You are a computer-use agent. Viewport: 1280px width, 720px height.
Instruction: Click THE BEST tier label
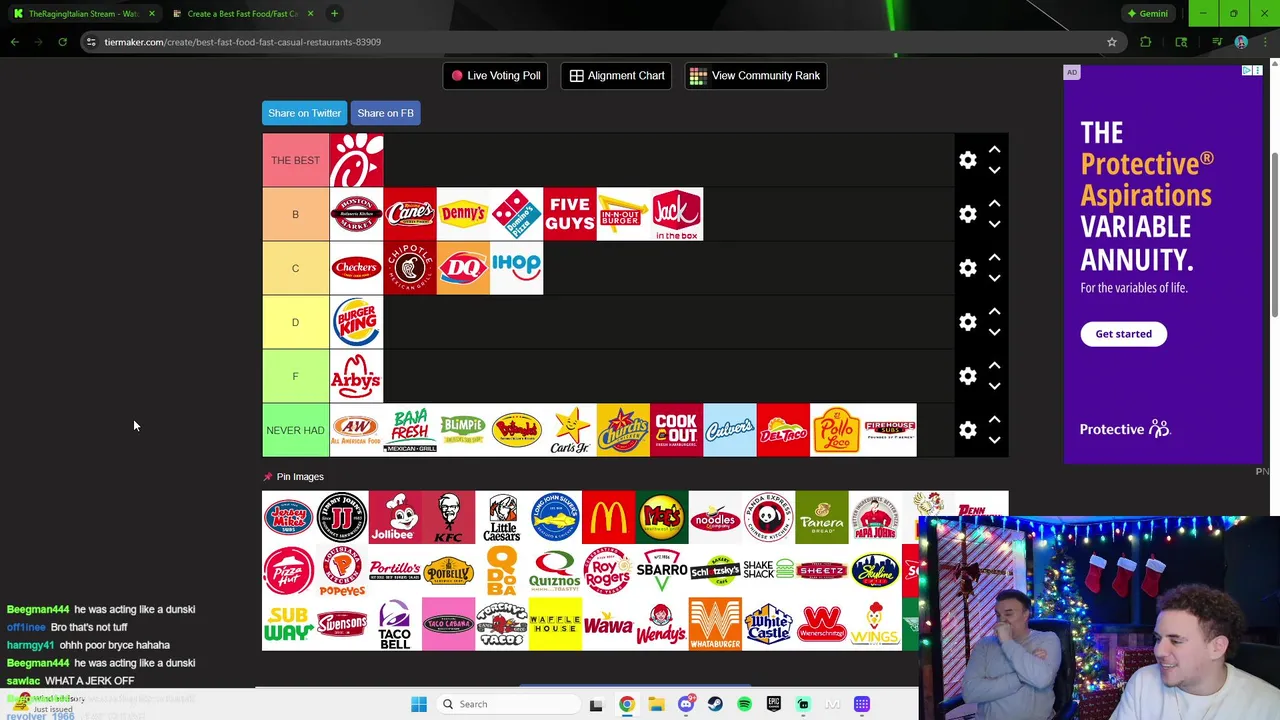pos(295,160)
